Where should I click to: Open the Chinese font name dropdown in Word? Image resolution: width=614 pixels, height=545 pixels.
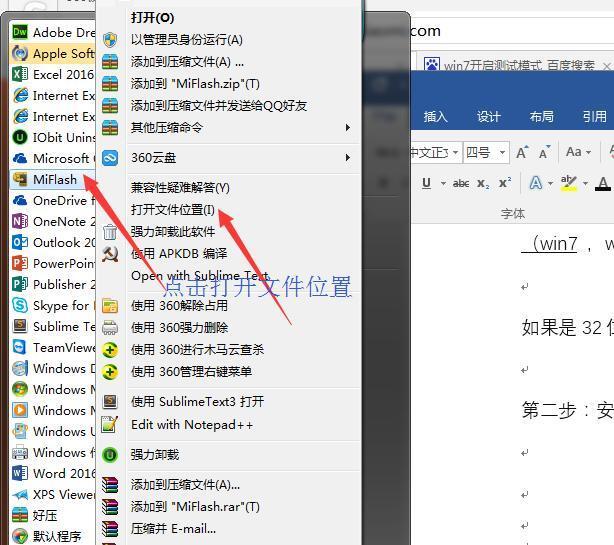tap(455, 152)
